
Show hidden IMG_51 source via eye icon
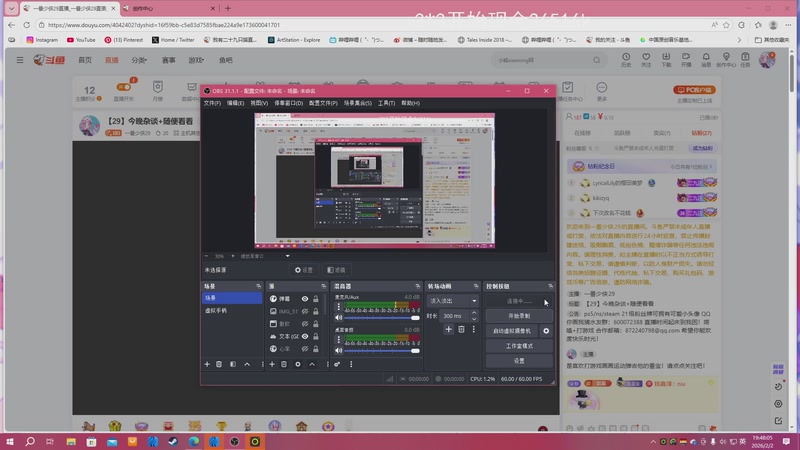305,311
